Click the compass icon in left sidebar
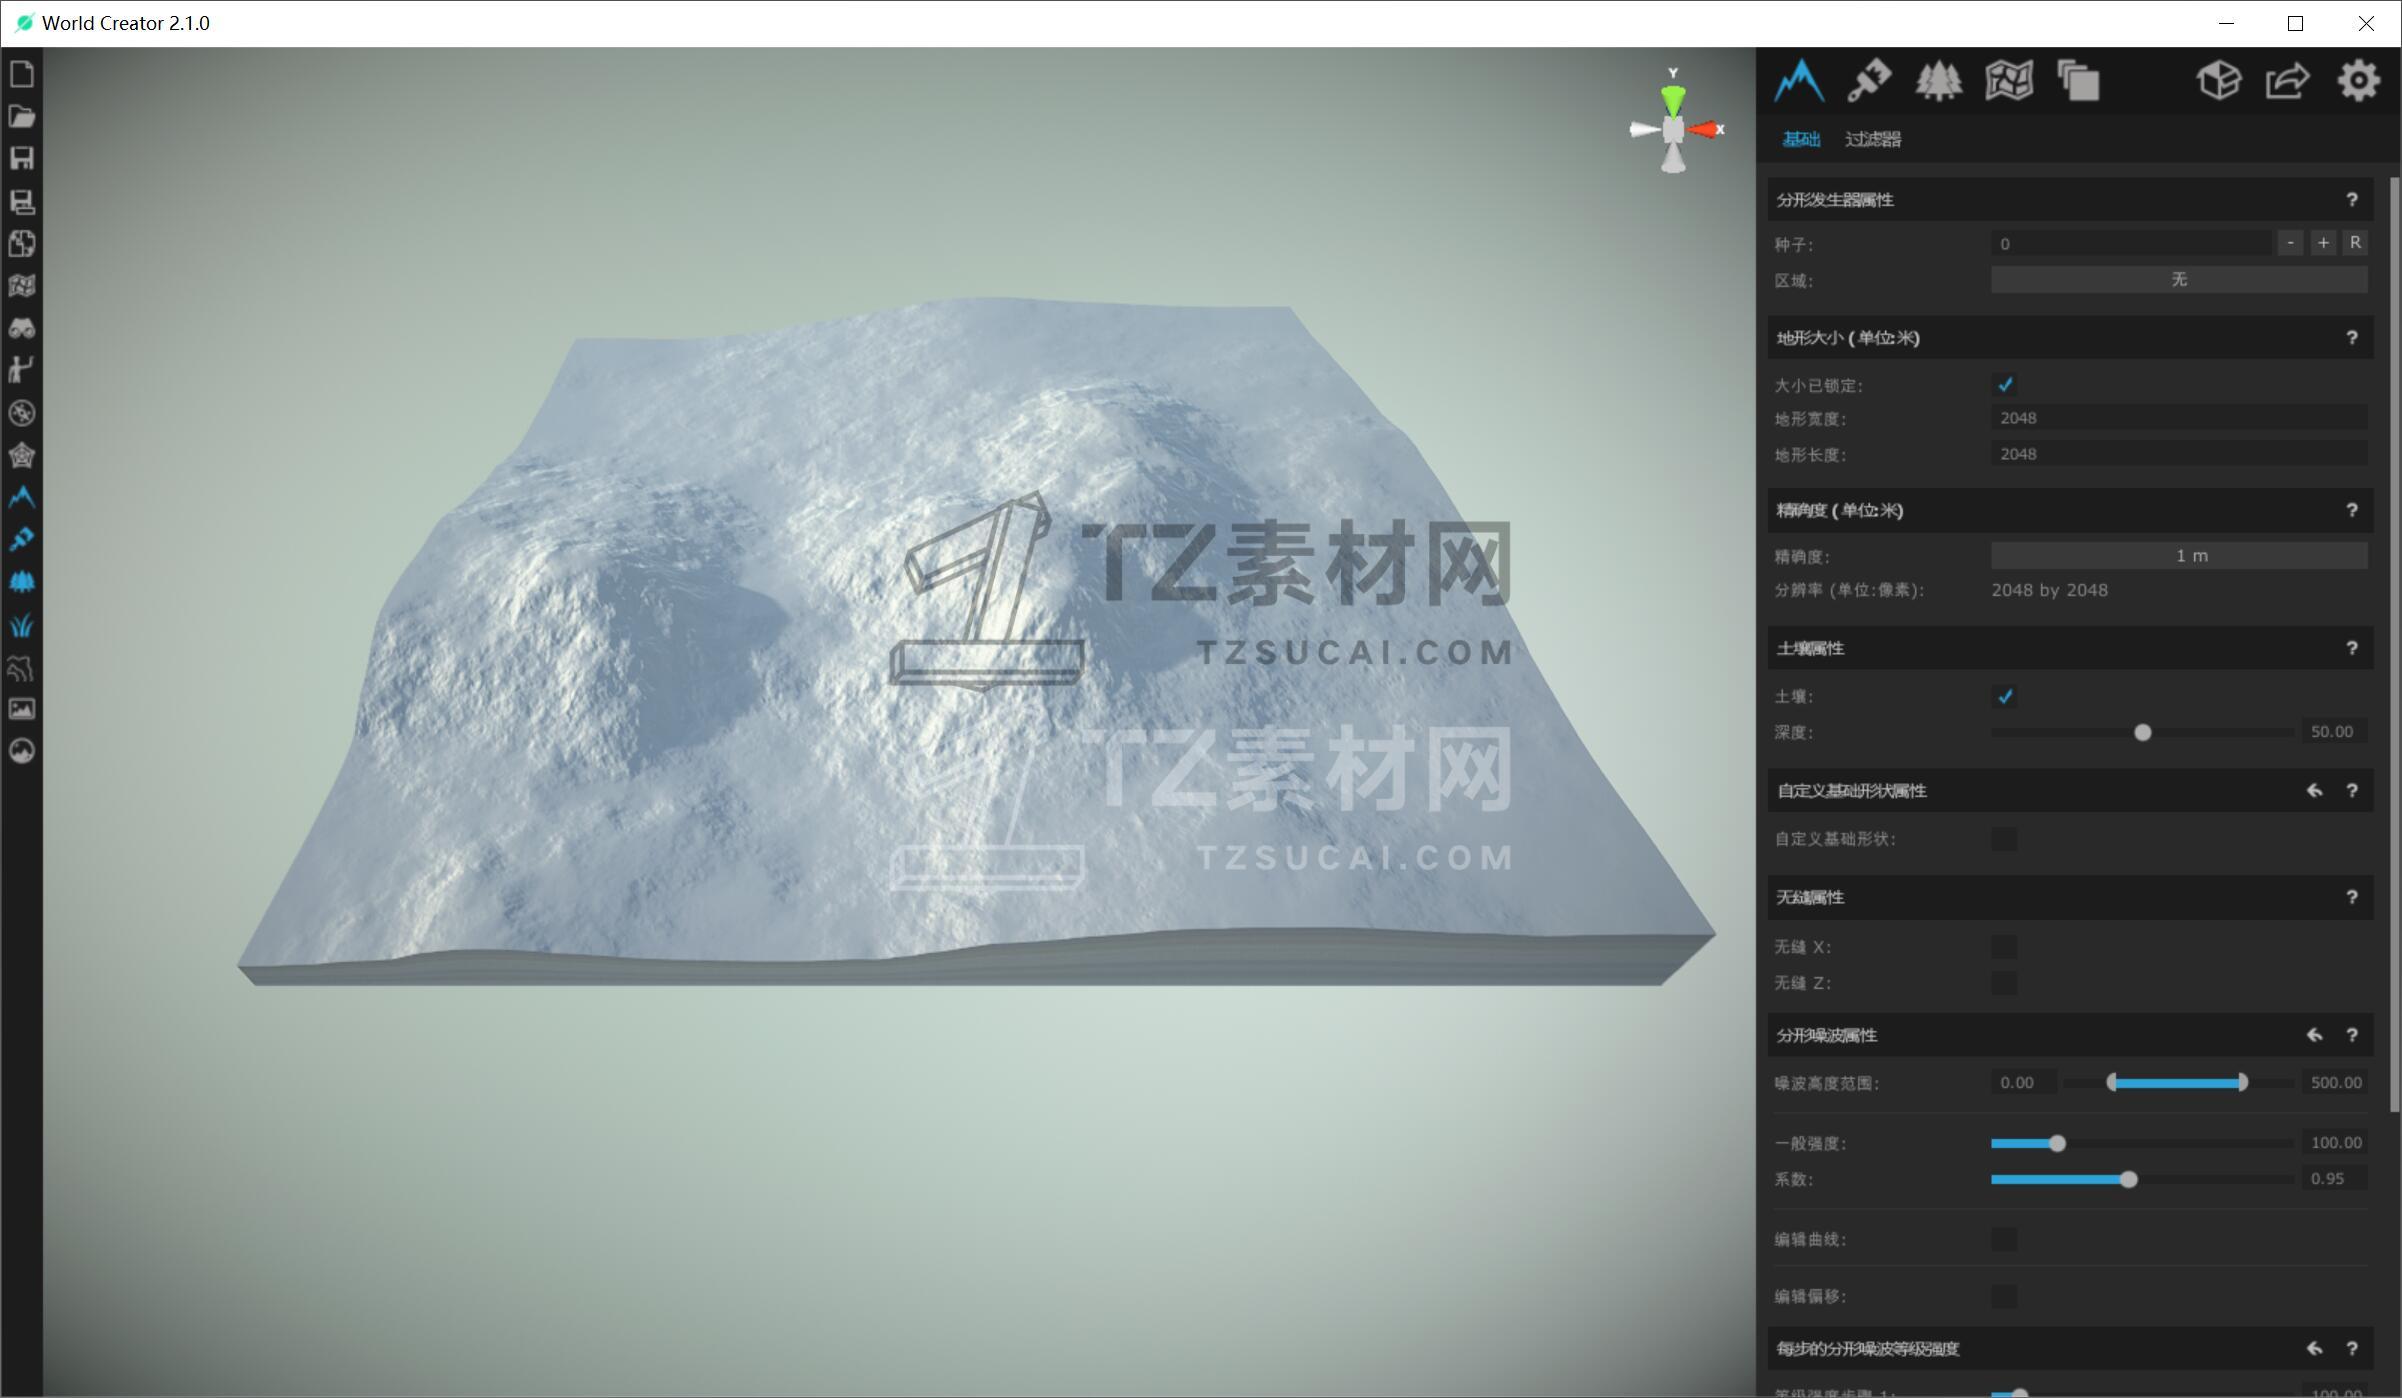Image resolution: width=2402 pixels, height=1398 pixels. tap(22, 413)
